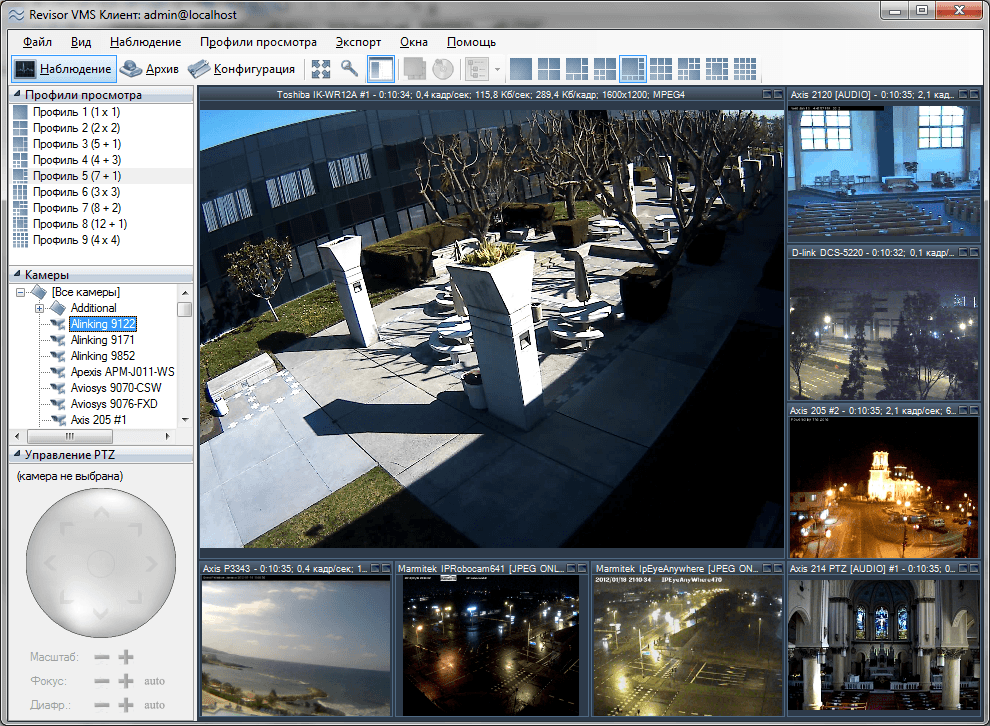Viewport: 990px width, 726px height.
Task: Collapse the Профили просмотра panel
Action: point(17,95)
